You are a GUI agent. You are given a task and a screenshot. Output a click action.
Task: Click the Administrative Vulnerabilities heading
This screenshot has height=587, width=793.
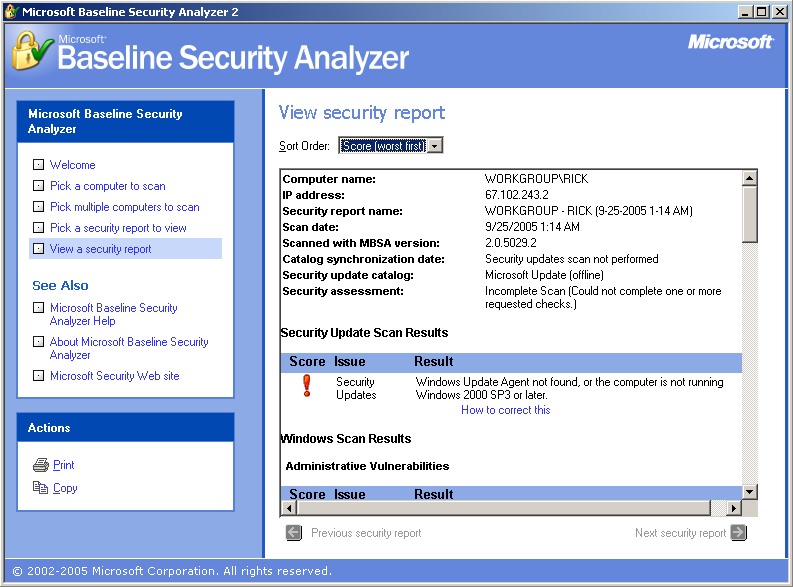[x=367, y=466]
